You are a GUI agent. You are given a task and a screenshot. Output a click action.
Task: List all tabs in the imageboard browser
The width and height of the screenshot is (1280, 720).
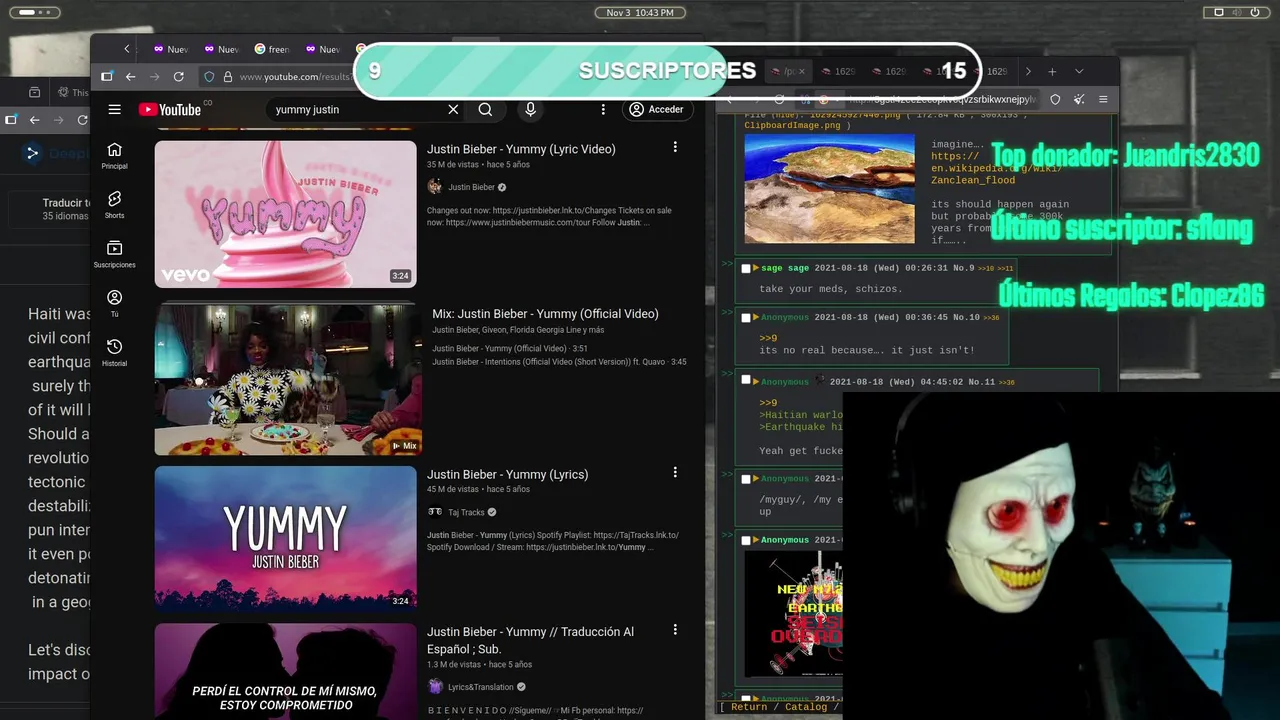1079,72
